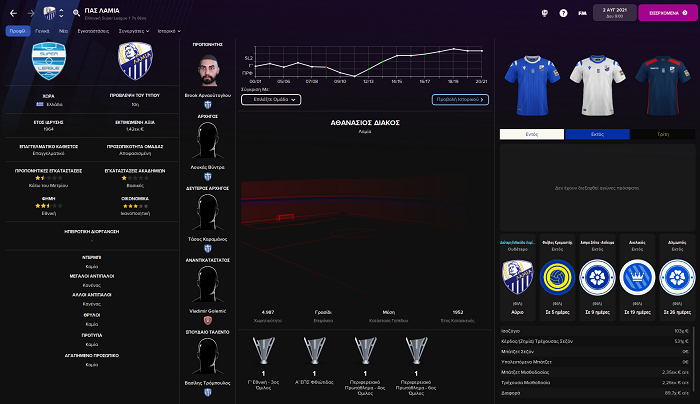Open the Σε 19 ημέρες crown badge
700x404 pixels.
637,277
